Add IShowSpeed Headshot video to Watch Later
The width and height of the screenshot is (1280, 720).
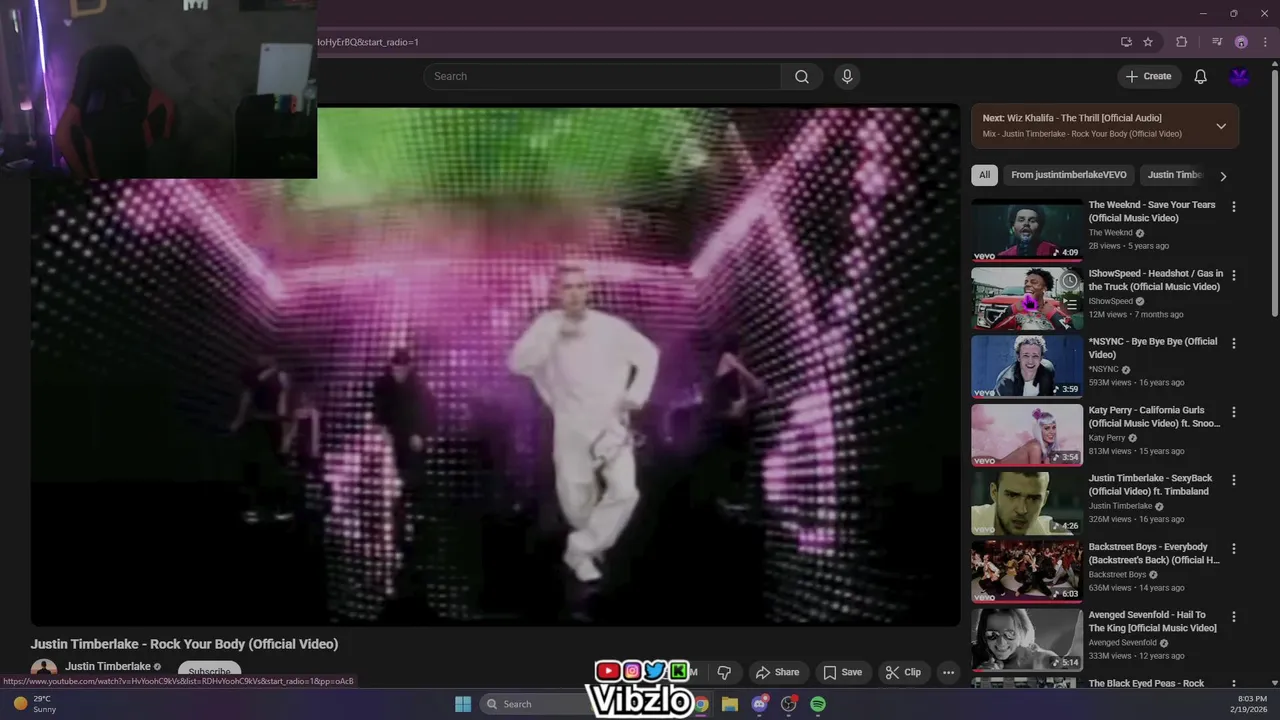pos(1070,281)
